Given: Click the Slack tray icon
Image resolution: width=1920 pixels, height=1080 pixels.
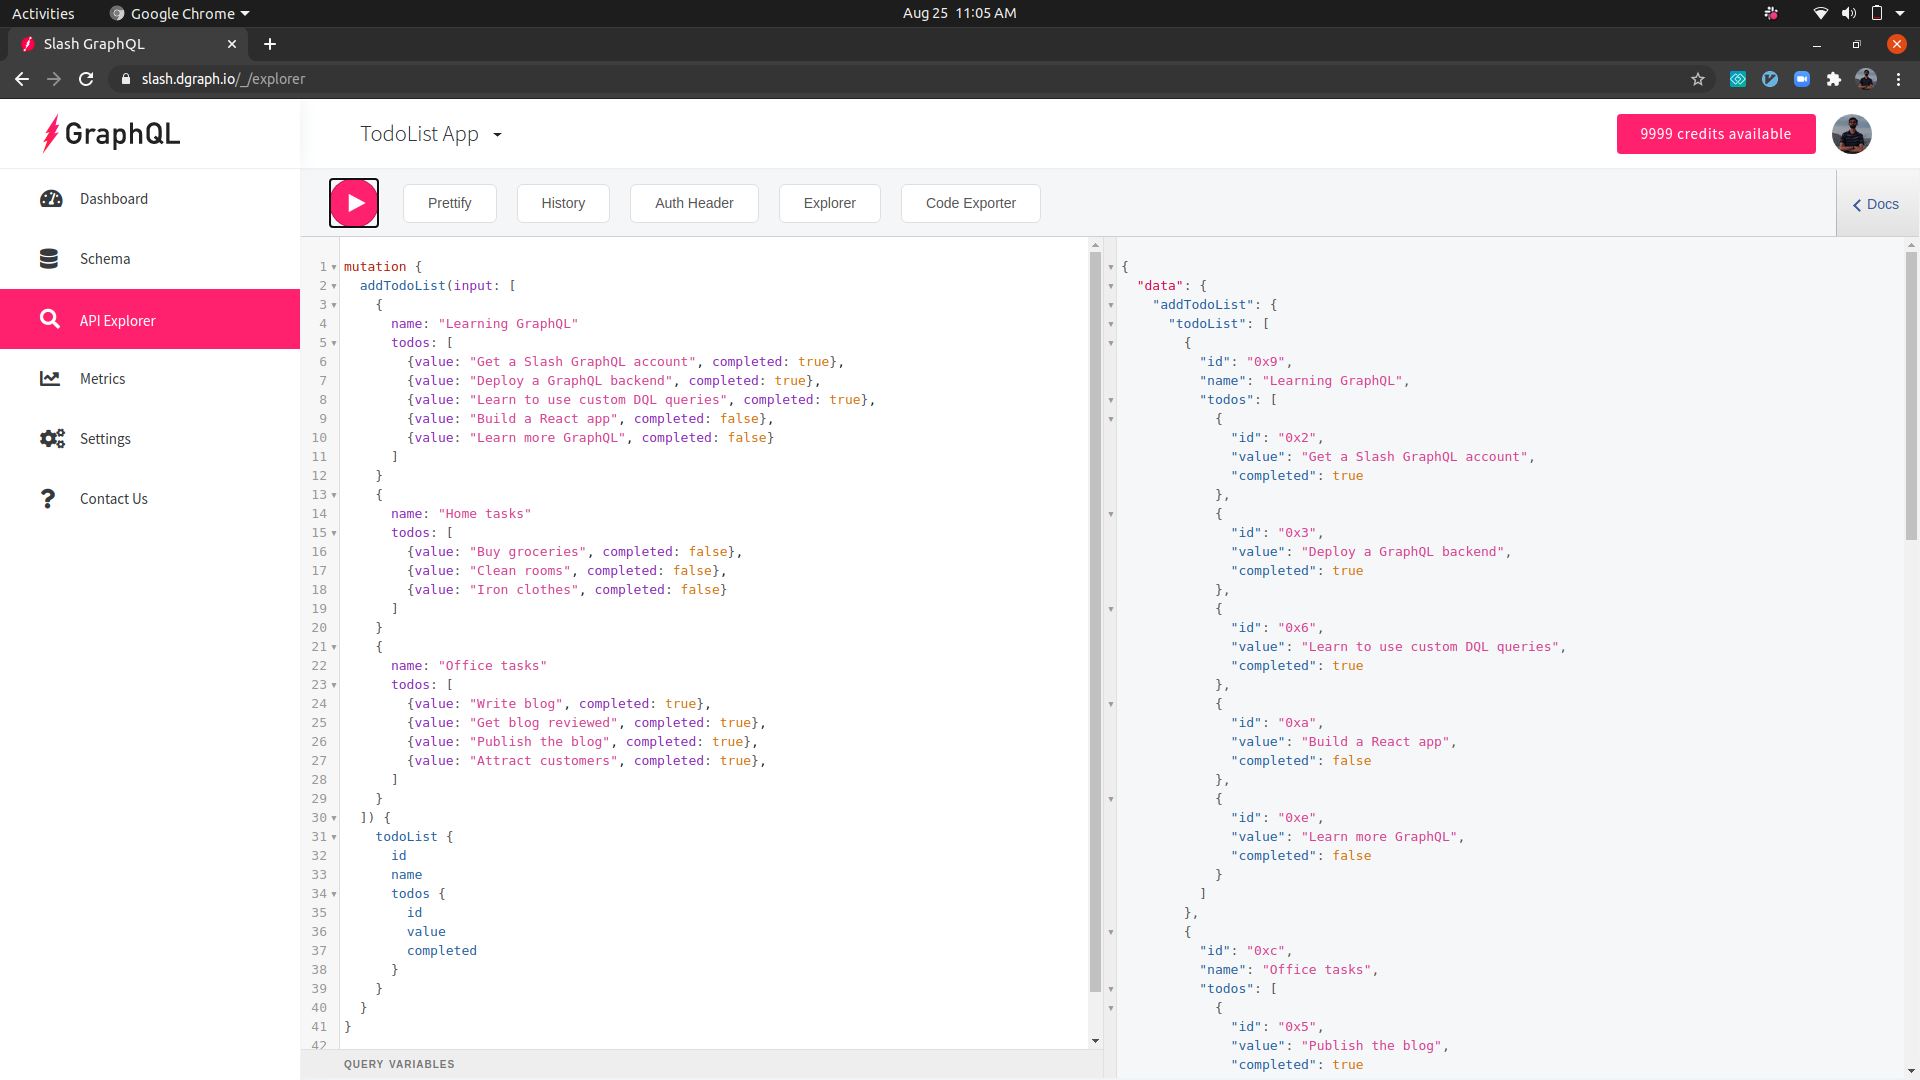Looking at the screenshot, I should point(1771,13).
